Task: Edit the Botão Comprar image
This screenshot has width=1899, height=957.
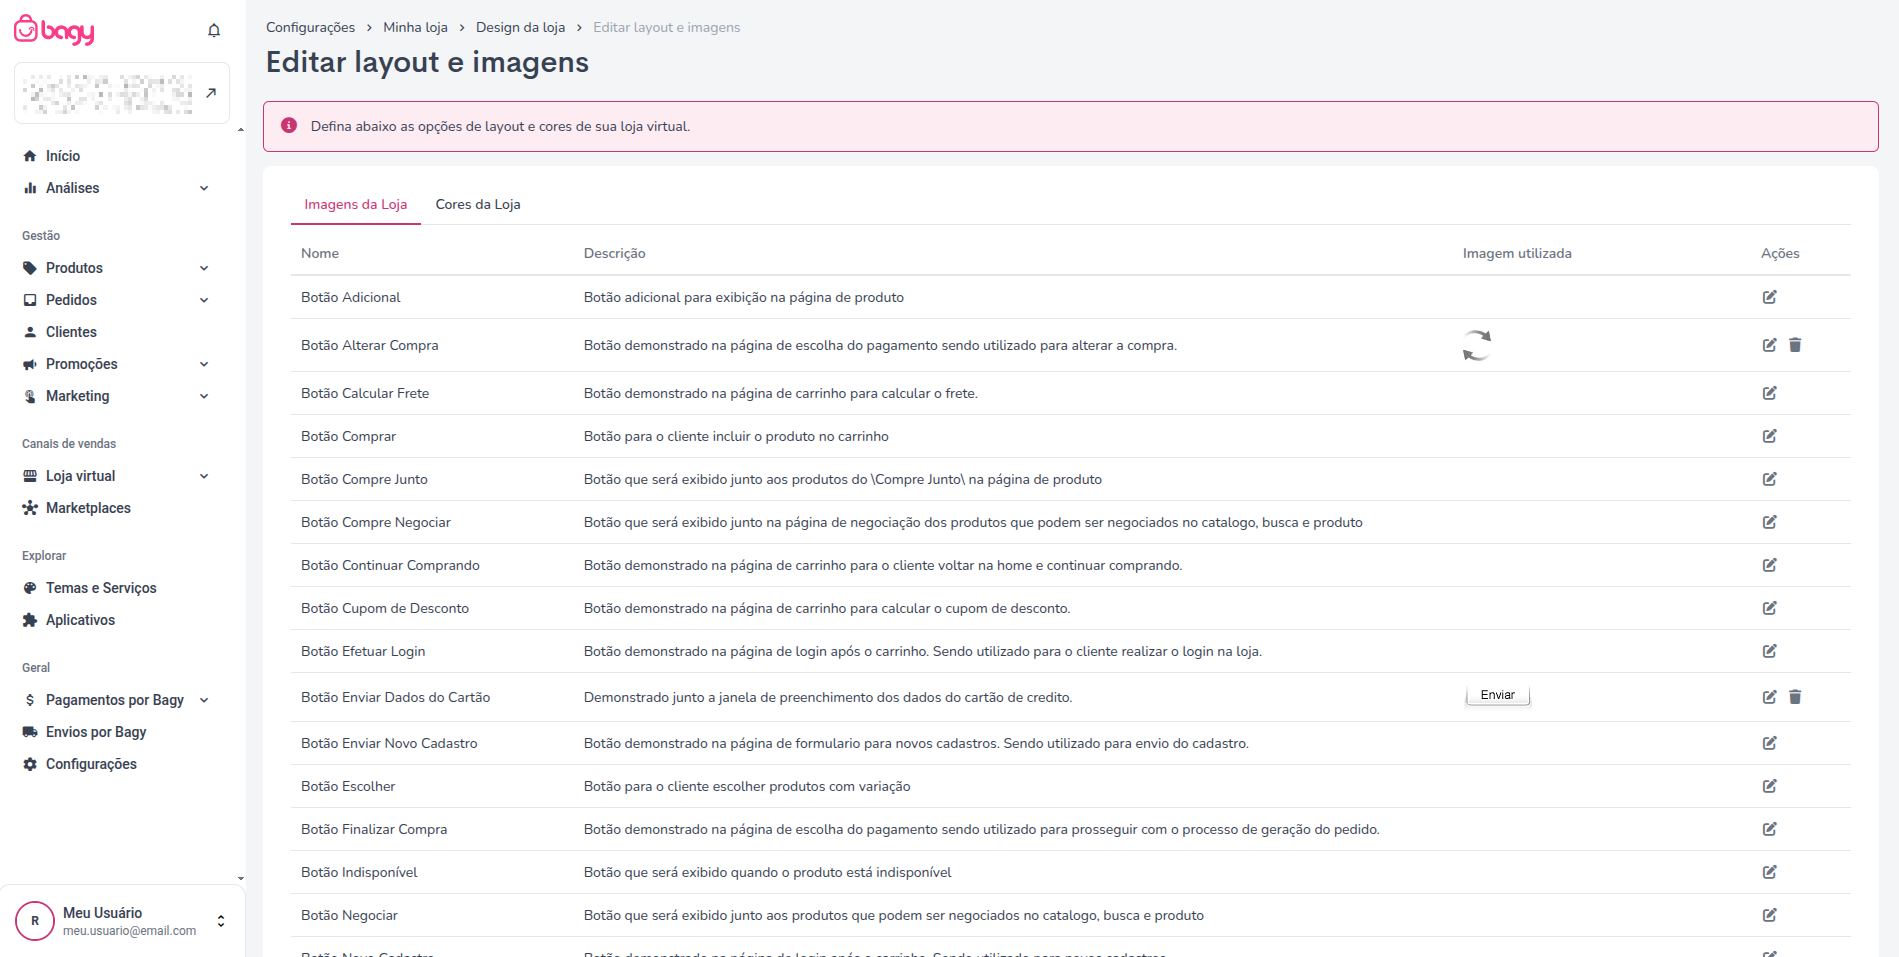Action: 1769,436
